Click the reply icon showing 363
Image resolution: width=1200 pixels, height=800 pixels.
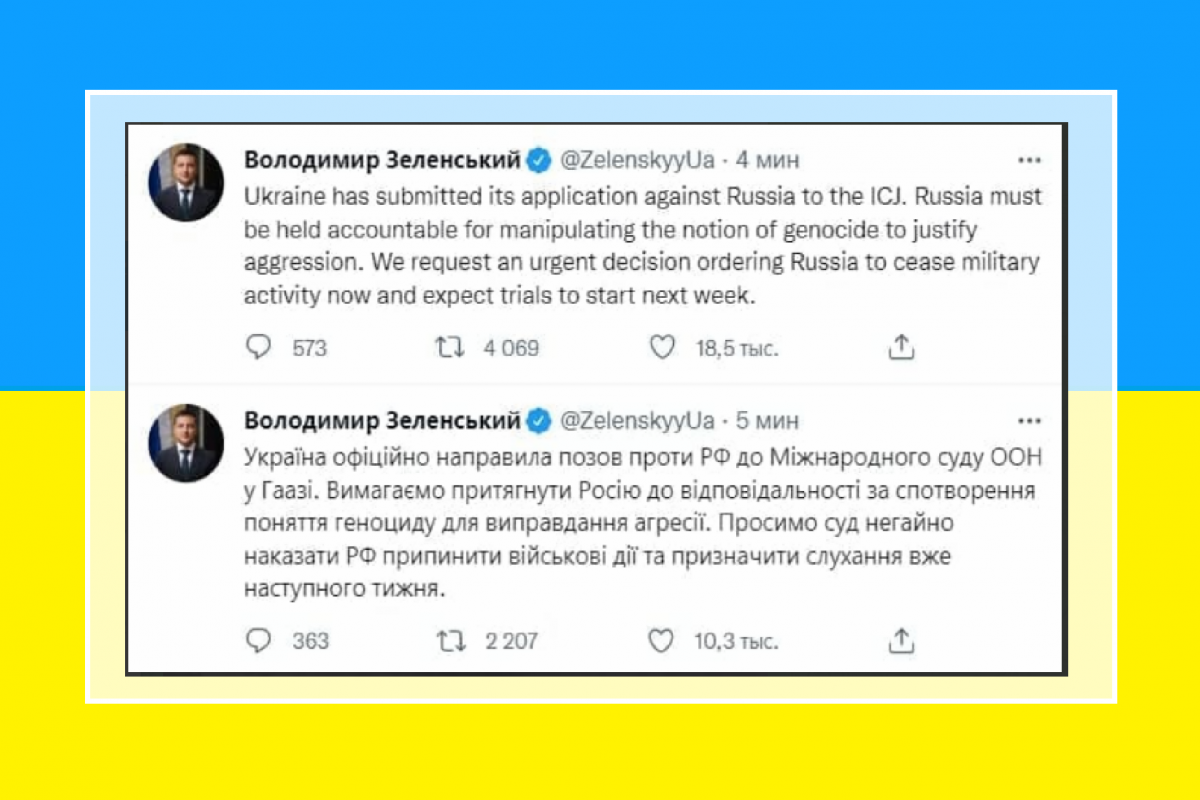pos(260,641)
